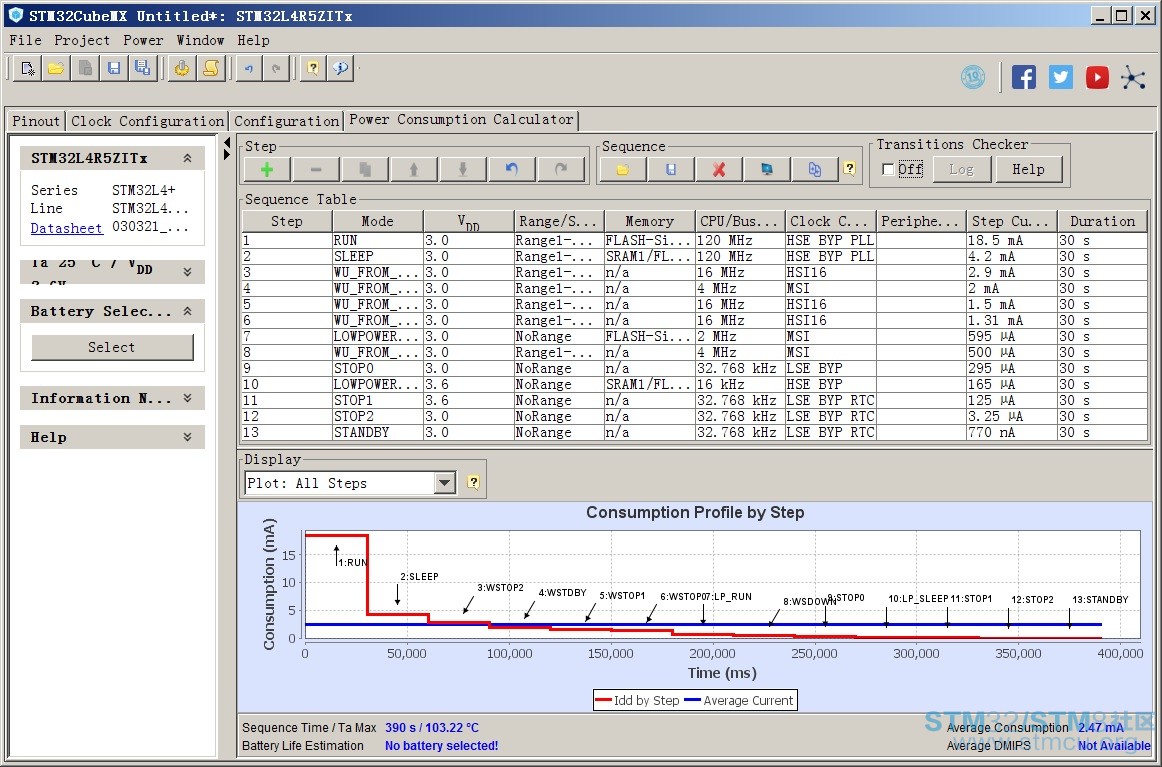The width and height of the screenshot is (1162, 767).
Task: Open the Help menu in menu bar
Action: [x=253, y=40]
